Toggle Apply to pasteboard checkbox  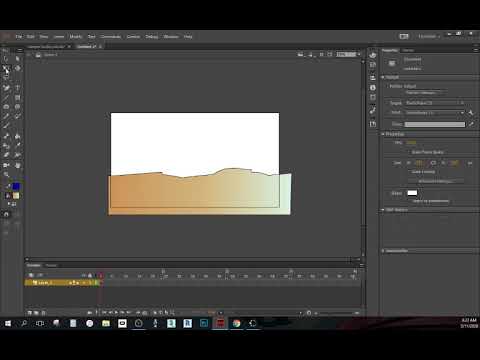click(x=409, y=201)
